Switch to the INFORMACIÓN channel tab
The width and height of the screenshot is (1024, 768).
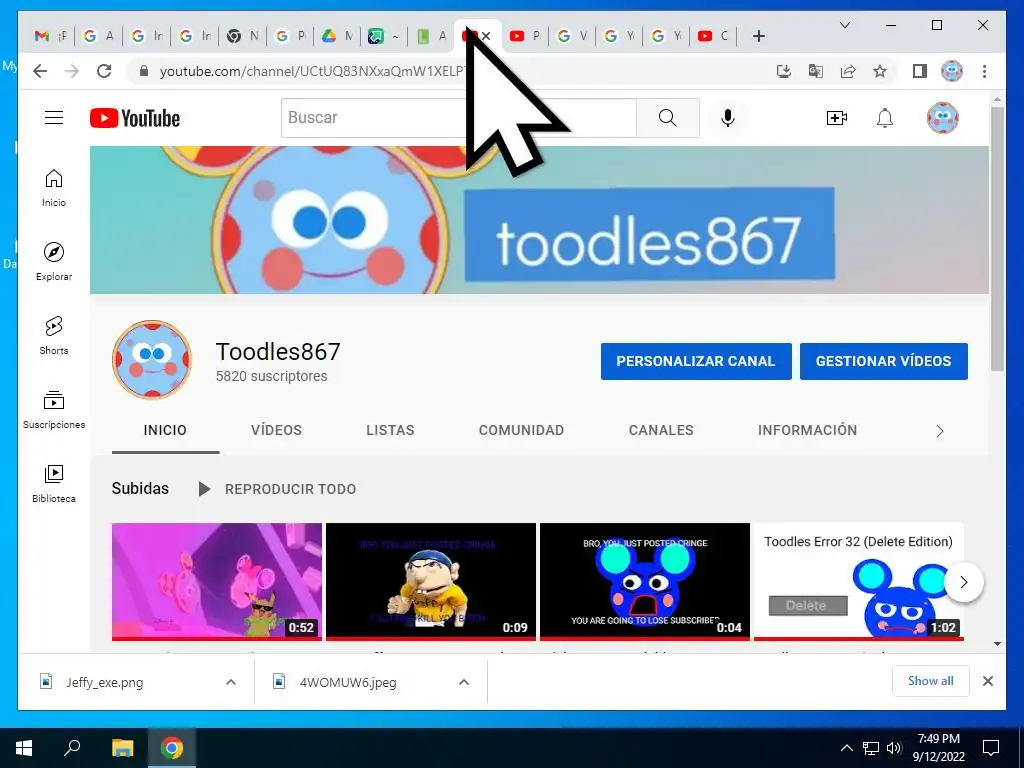point(807,430)
